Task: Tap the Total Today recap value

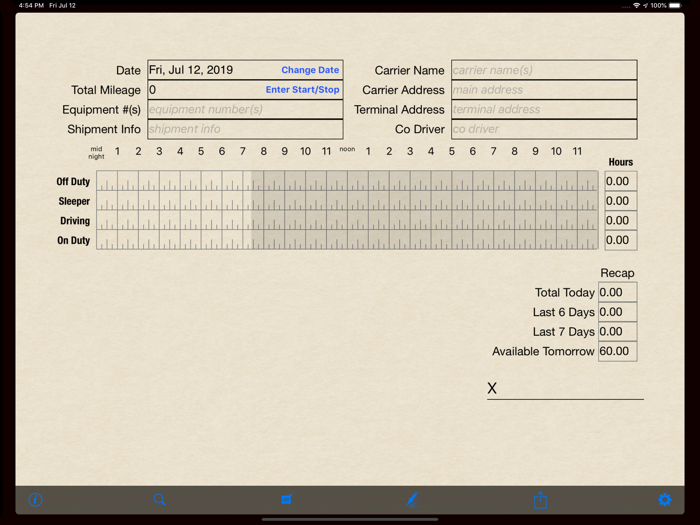Action: tap(617, 292)
